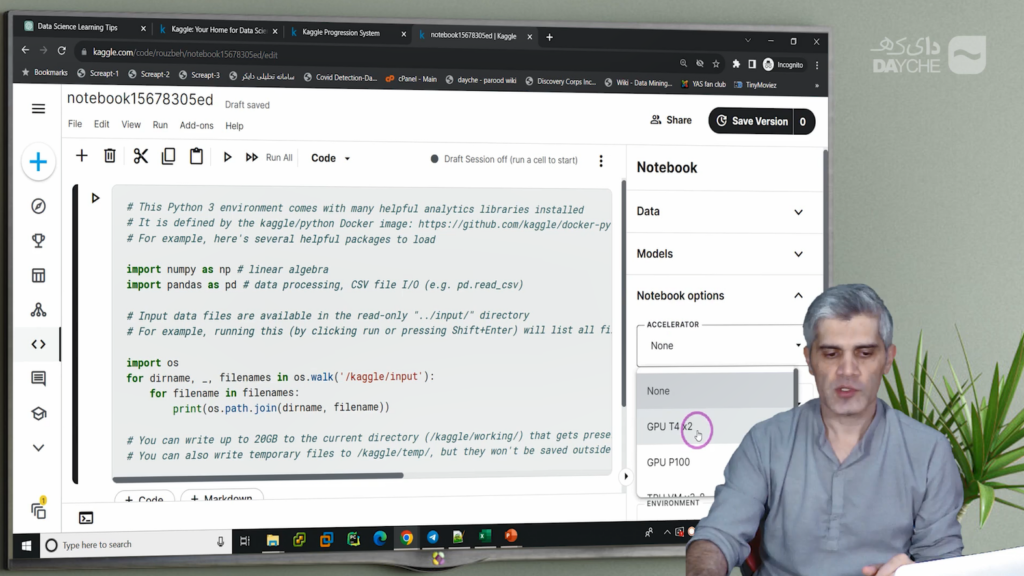Open the Help menu
This screenshot has width=1024, height=576.
click(x=234, y=126)
